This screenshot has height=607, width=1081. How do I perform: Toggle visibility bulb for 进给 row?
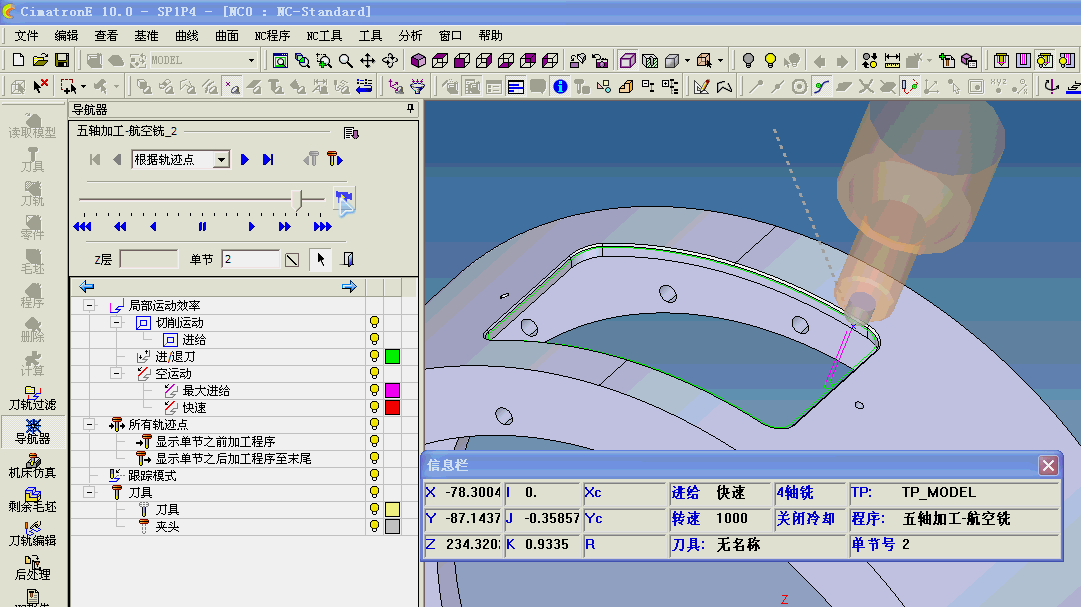374,339
